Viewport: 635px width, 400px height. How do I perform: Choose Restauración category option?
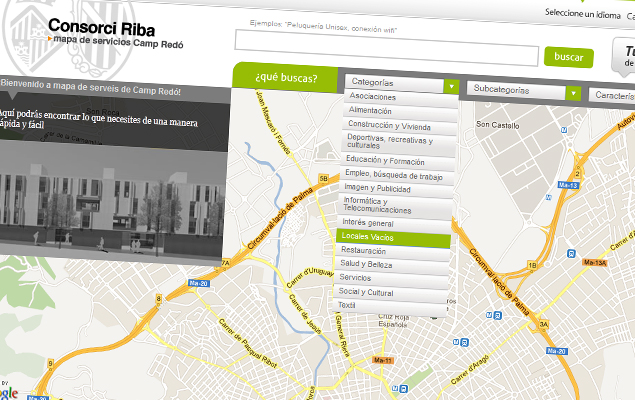392,251
